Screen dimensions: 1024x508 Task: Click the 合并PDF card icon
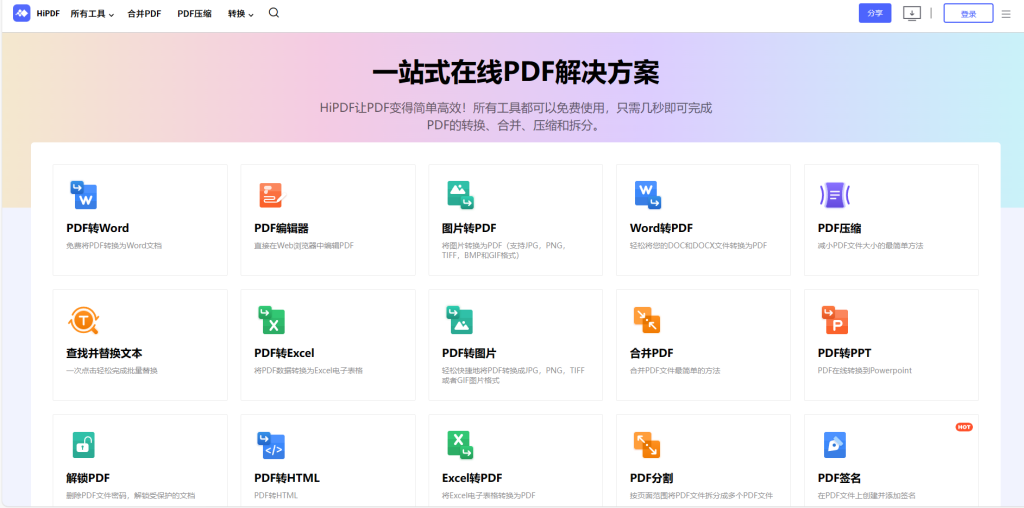[647, 320]
